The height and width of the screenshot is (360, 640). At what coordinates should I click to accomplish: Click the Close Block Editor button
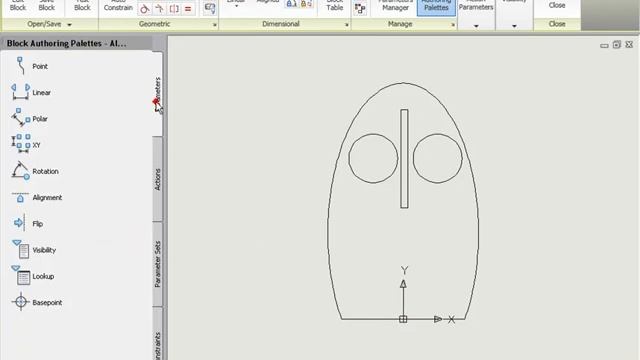(557, 6)
